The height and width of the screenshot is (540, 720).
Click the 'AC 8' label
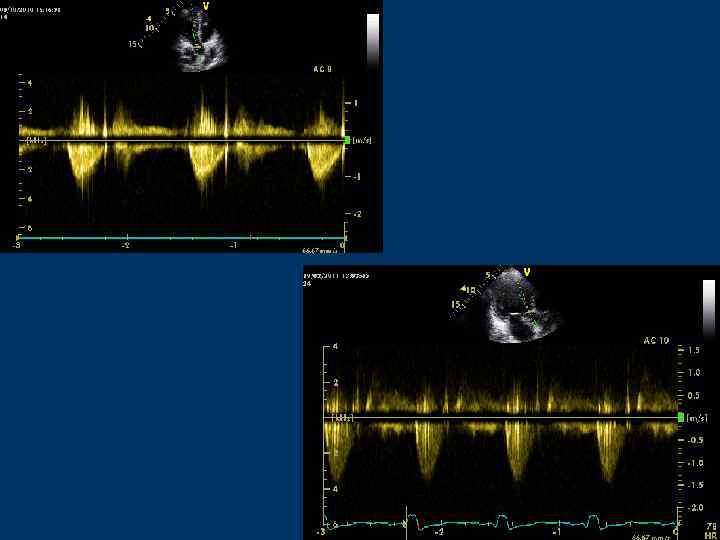point(322,69)
